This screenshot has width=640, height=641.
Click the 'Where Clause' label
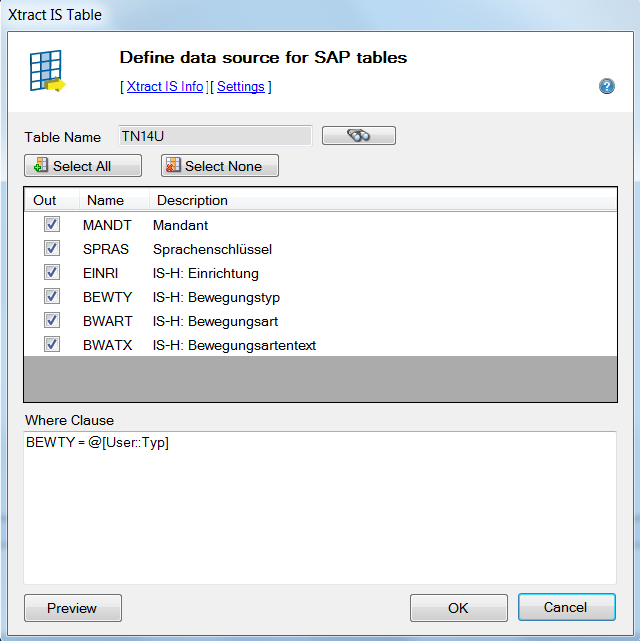(69, 420)
